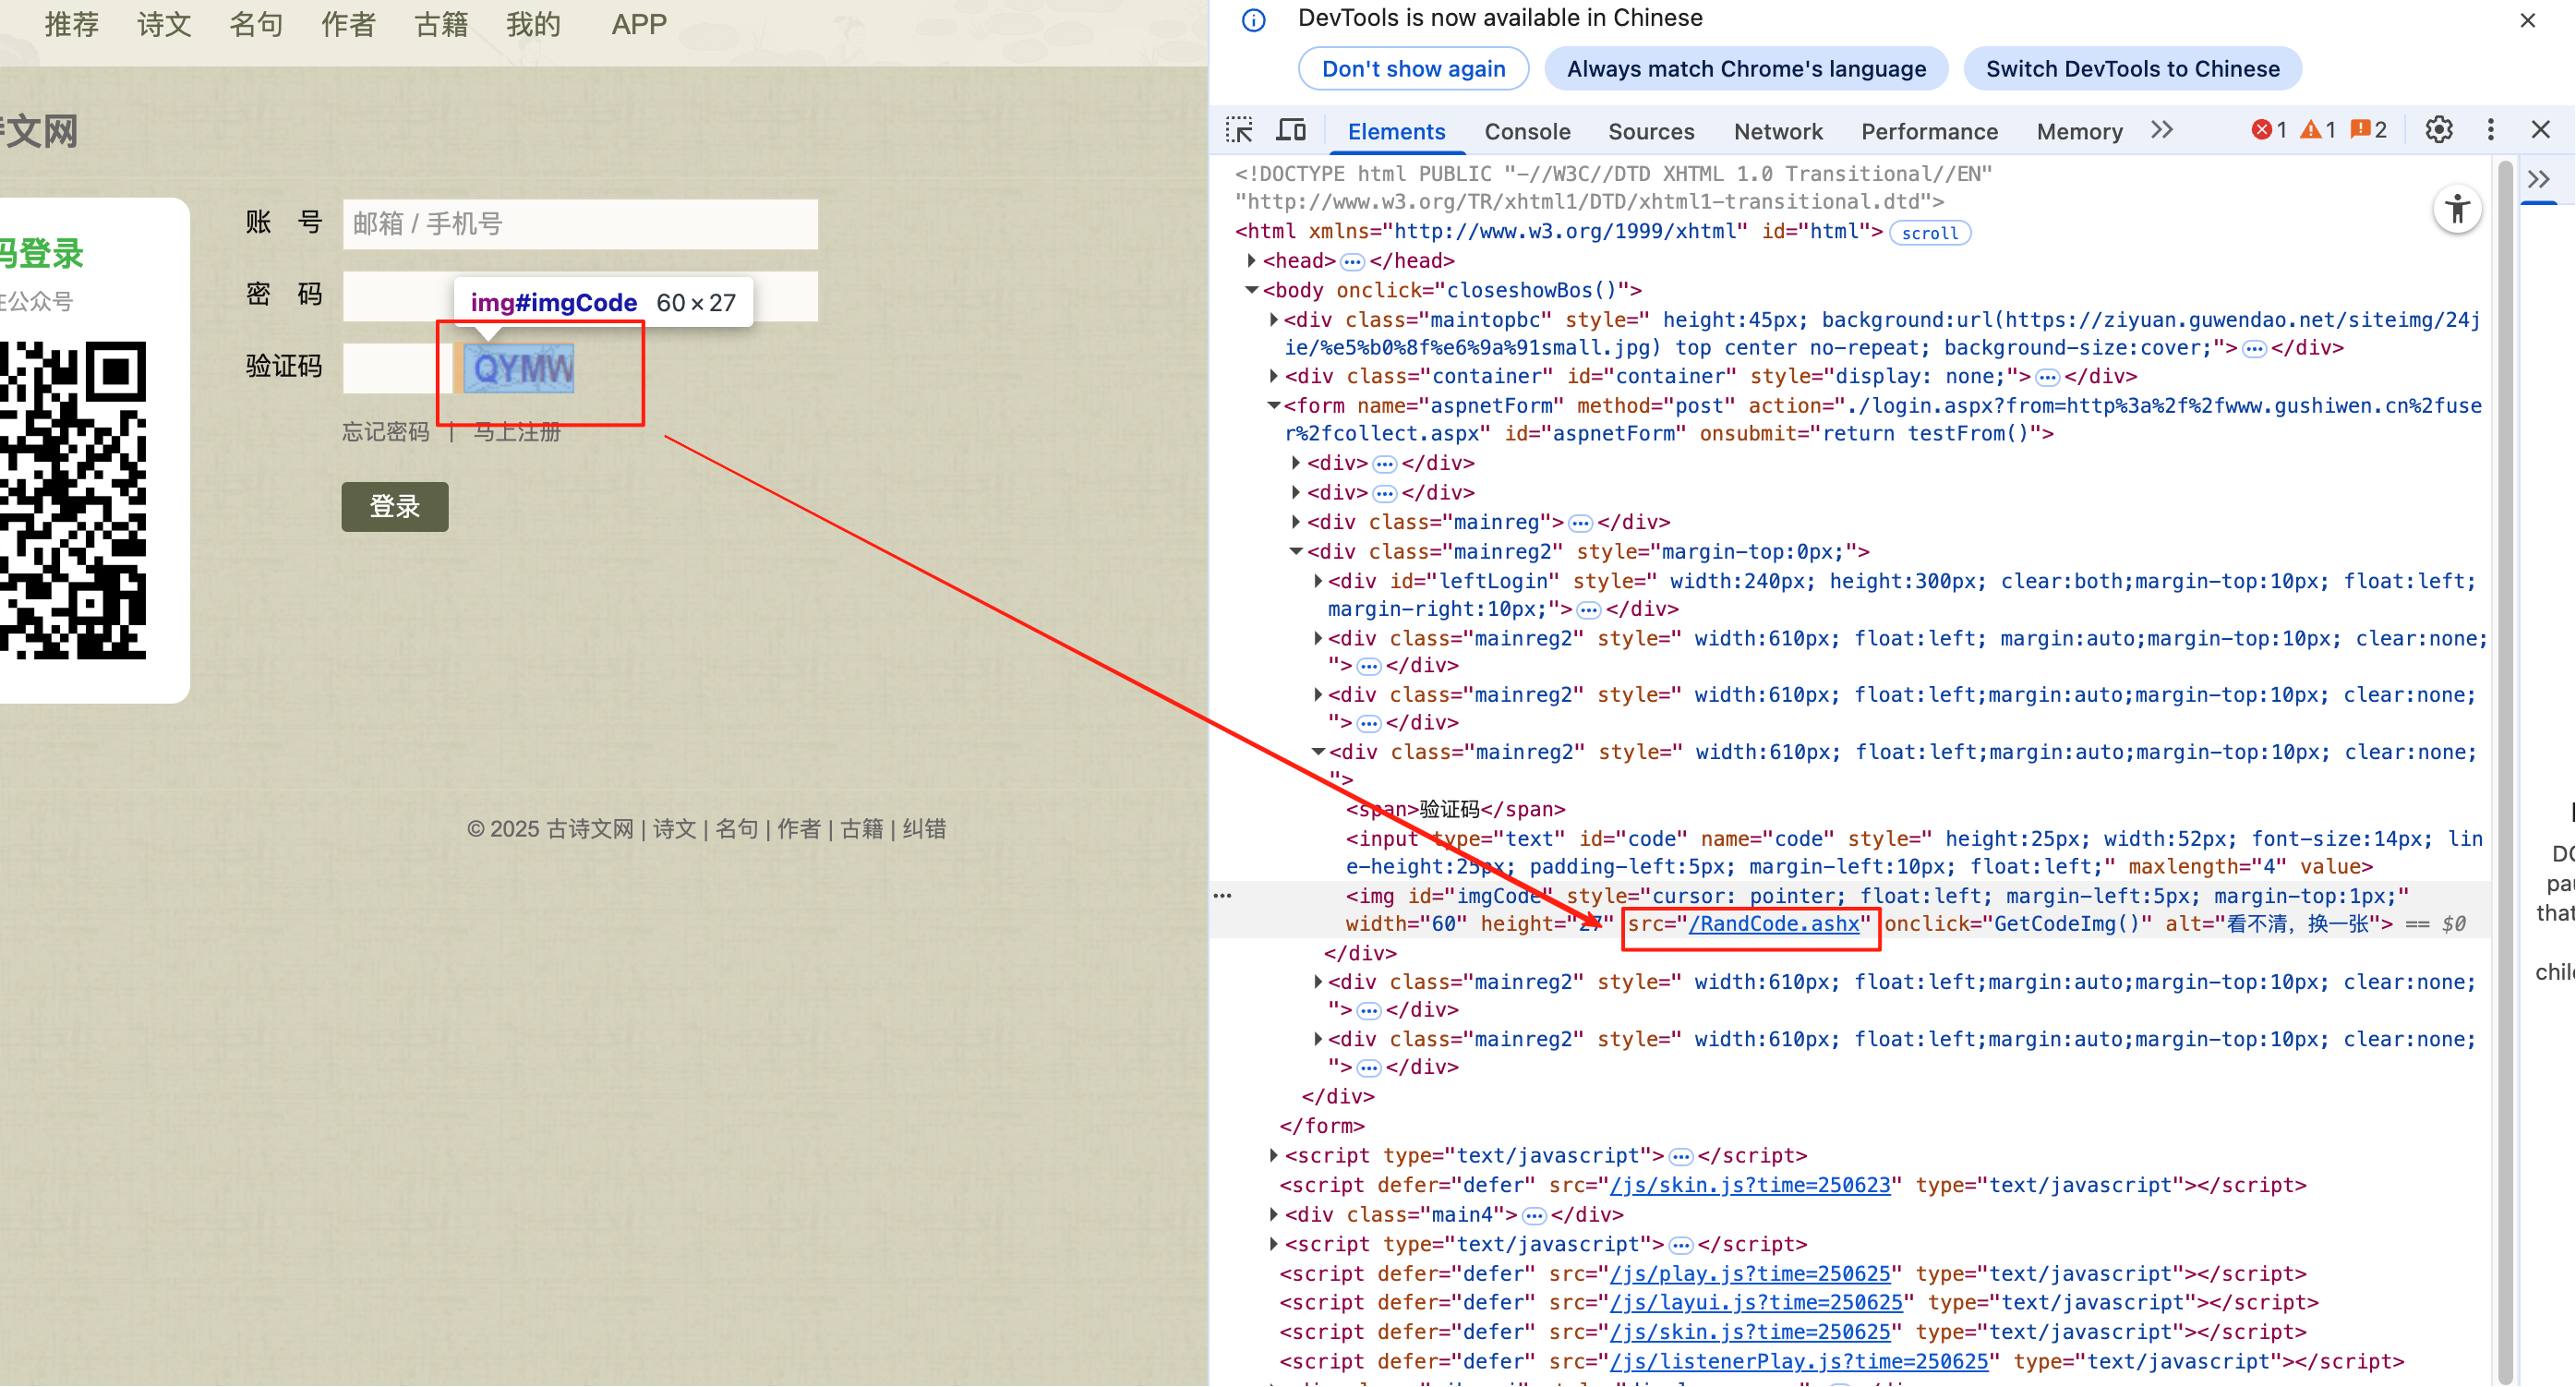Click Always match Chrome's language button
This screenshot has height=1387, width=2576.
pyautogui.click(x=1746, y=69)
